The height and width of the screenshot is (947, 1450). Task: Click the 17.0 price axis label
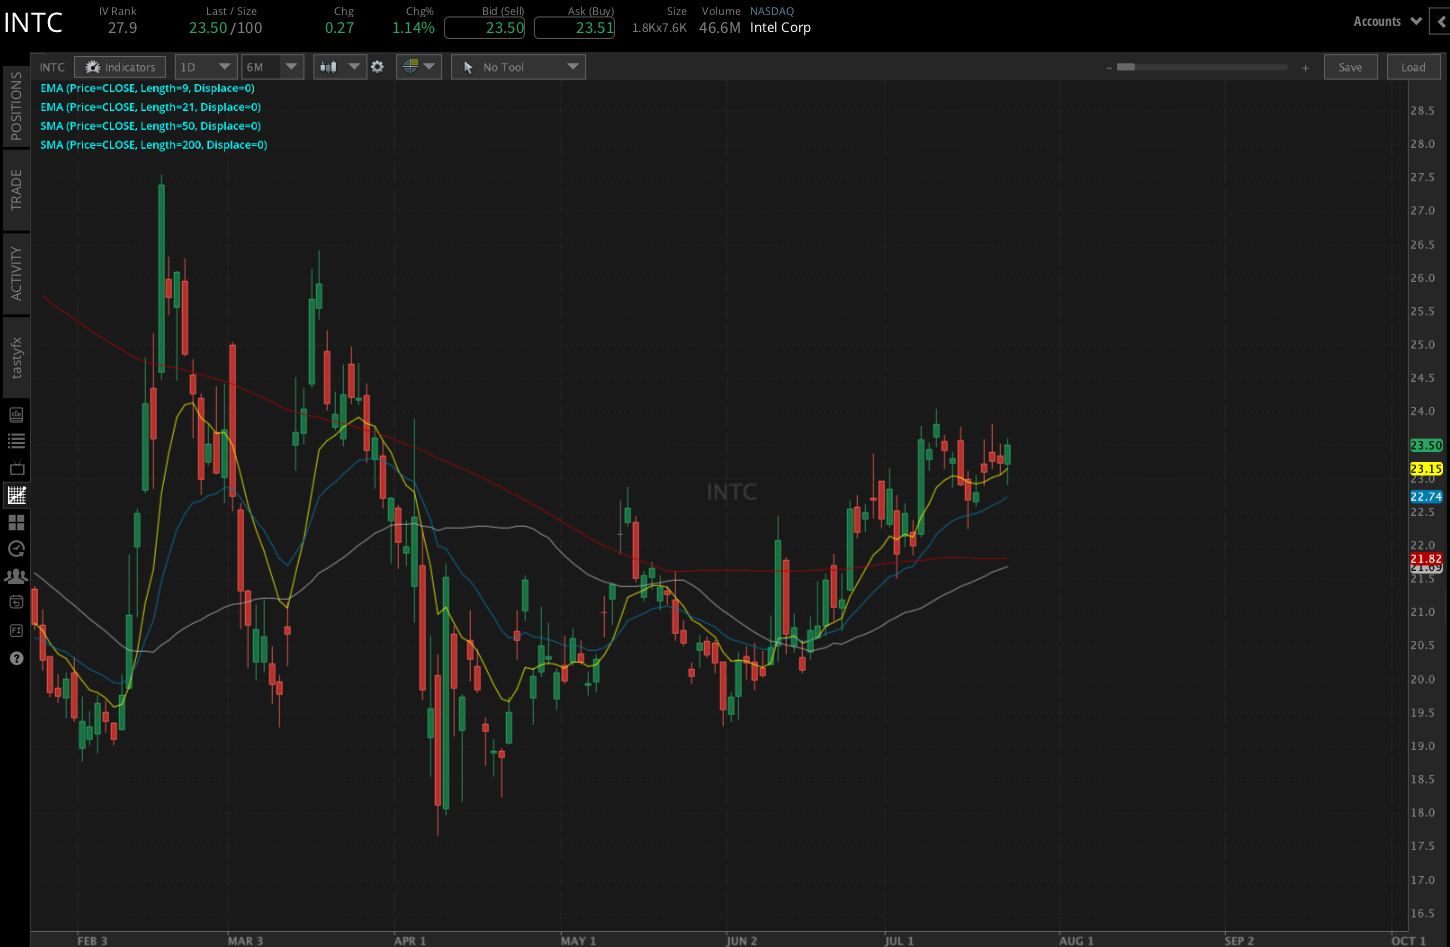pyautogui.click(x=1422, y=881)
